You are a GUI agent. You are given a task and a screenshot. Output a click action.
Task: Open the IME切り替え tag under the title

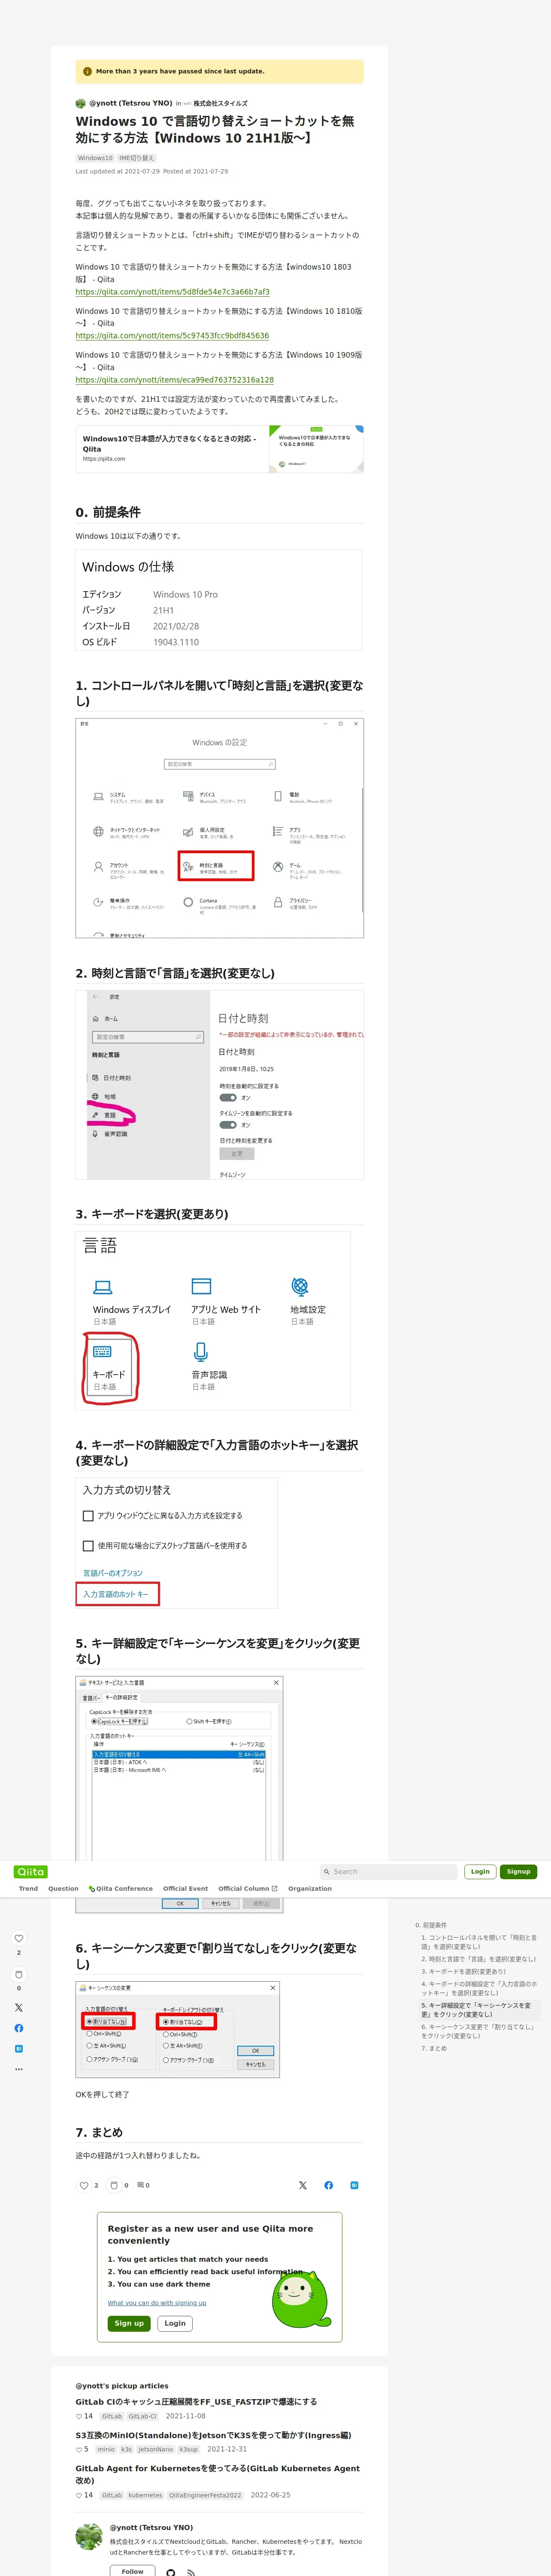point(137,158)
